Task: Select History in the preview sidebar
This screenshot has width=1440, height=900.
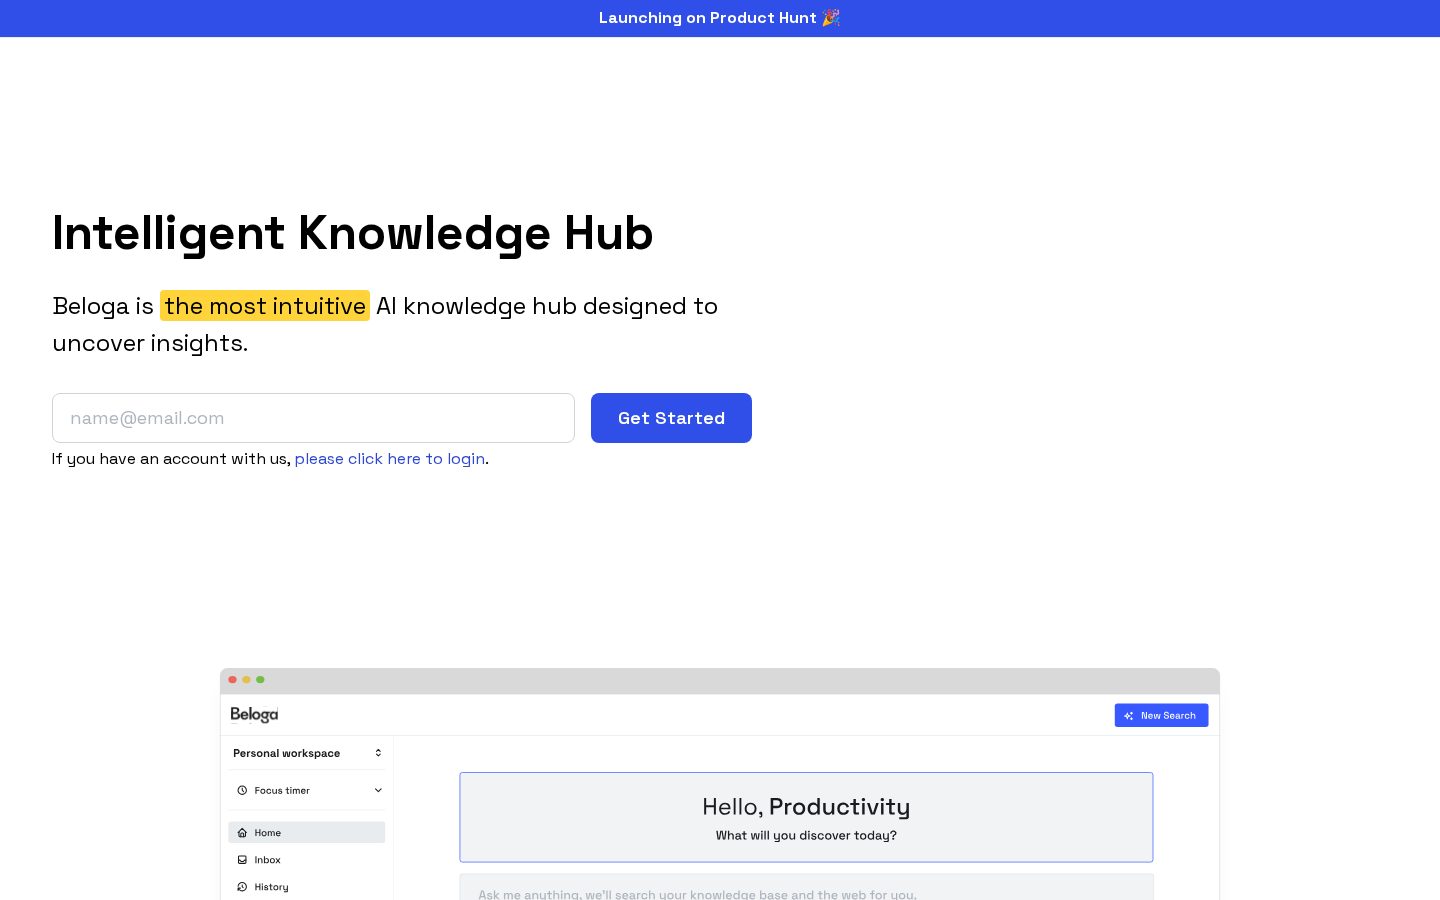Action: (307, 887)
